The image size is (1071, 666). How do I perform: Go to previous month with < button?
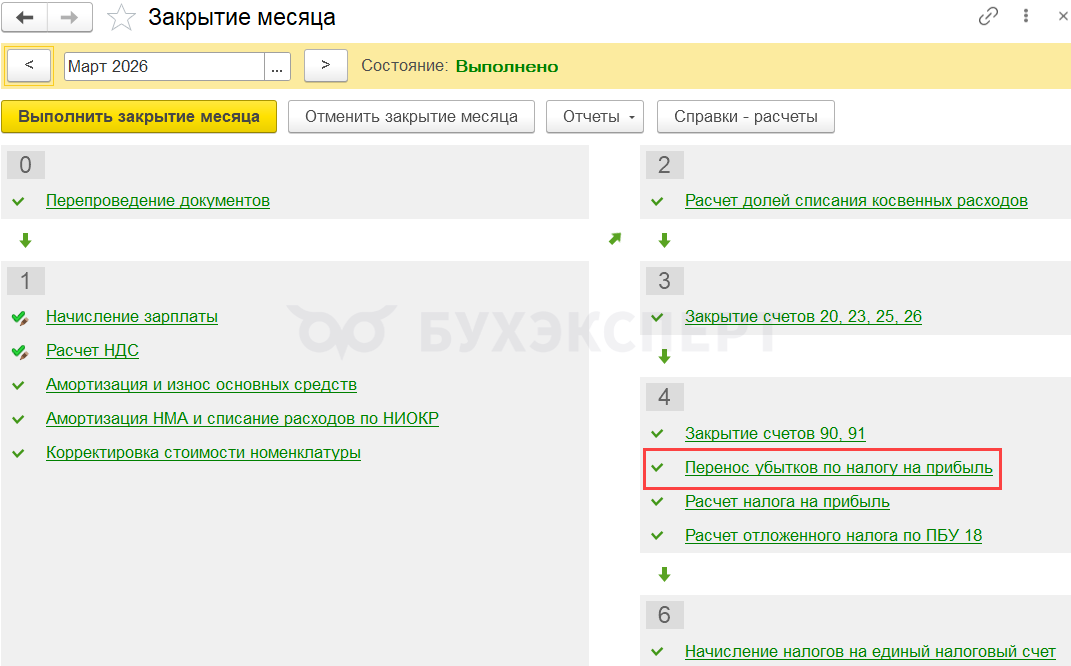(29, 66)
